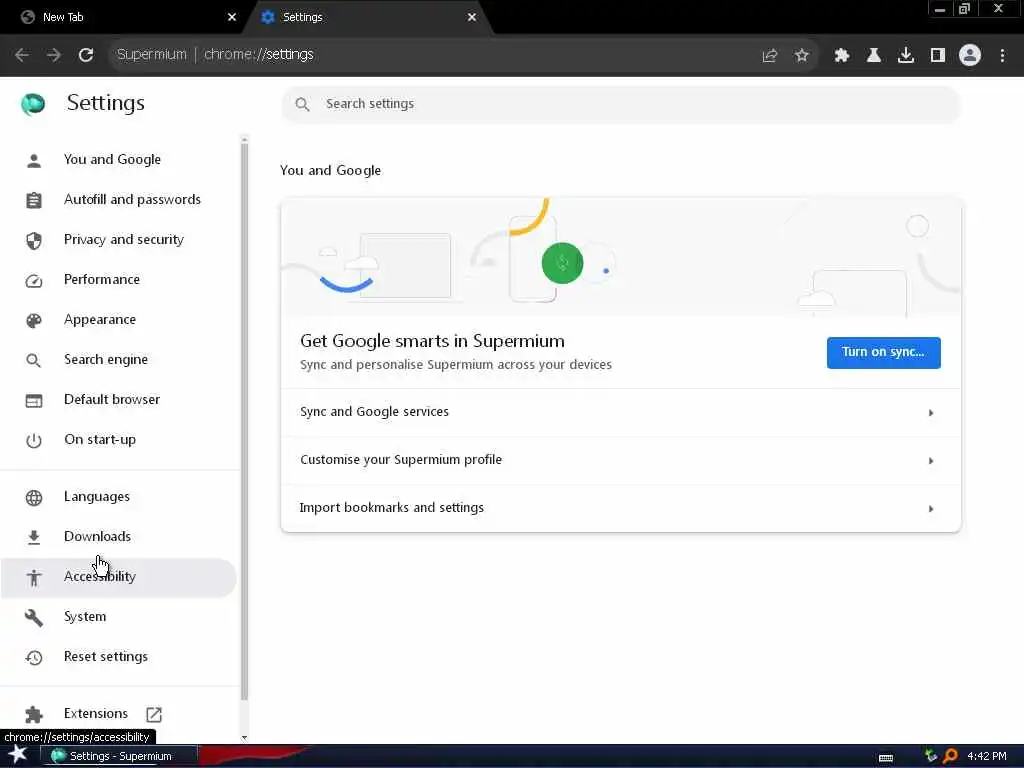Click the forward navigation arrow
1024x768 pixels.
click(x=54, y=55)
